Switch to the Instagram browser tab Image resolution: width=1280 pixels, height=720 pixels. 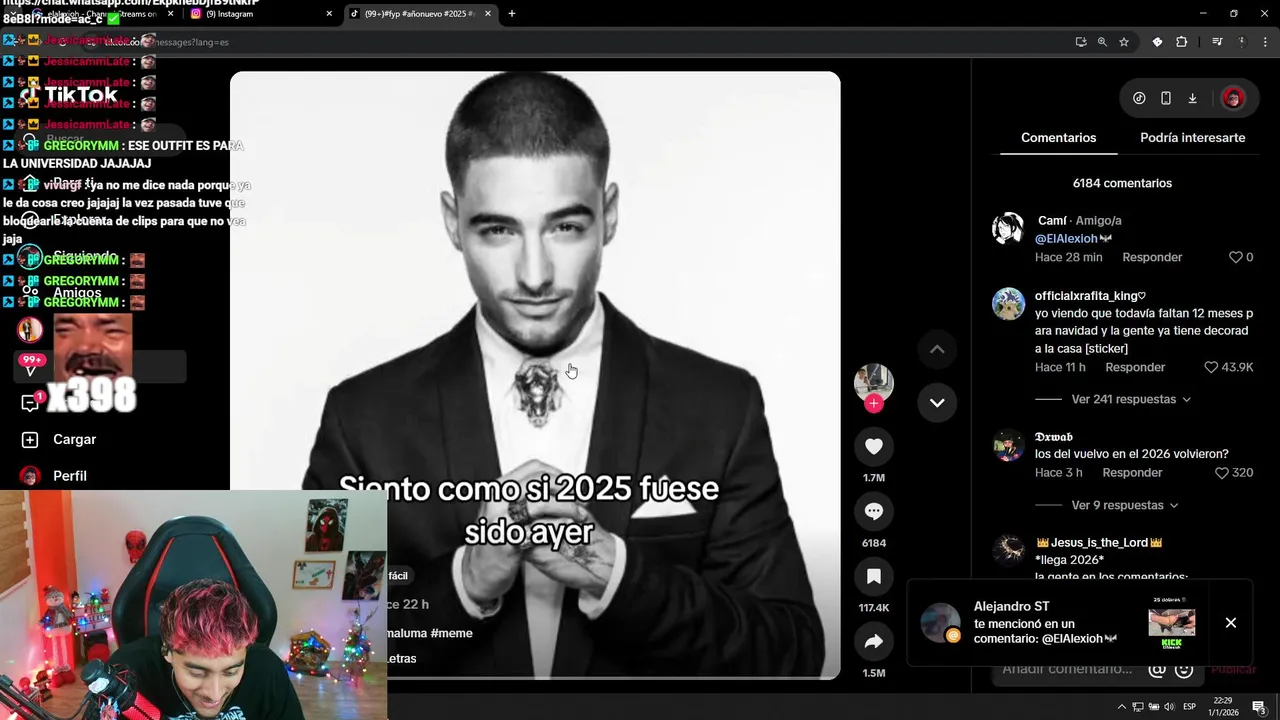coord(263,14)
